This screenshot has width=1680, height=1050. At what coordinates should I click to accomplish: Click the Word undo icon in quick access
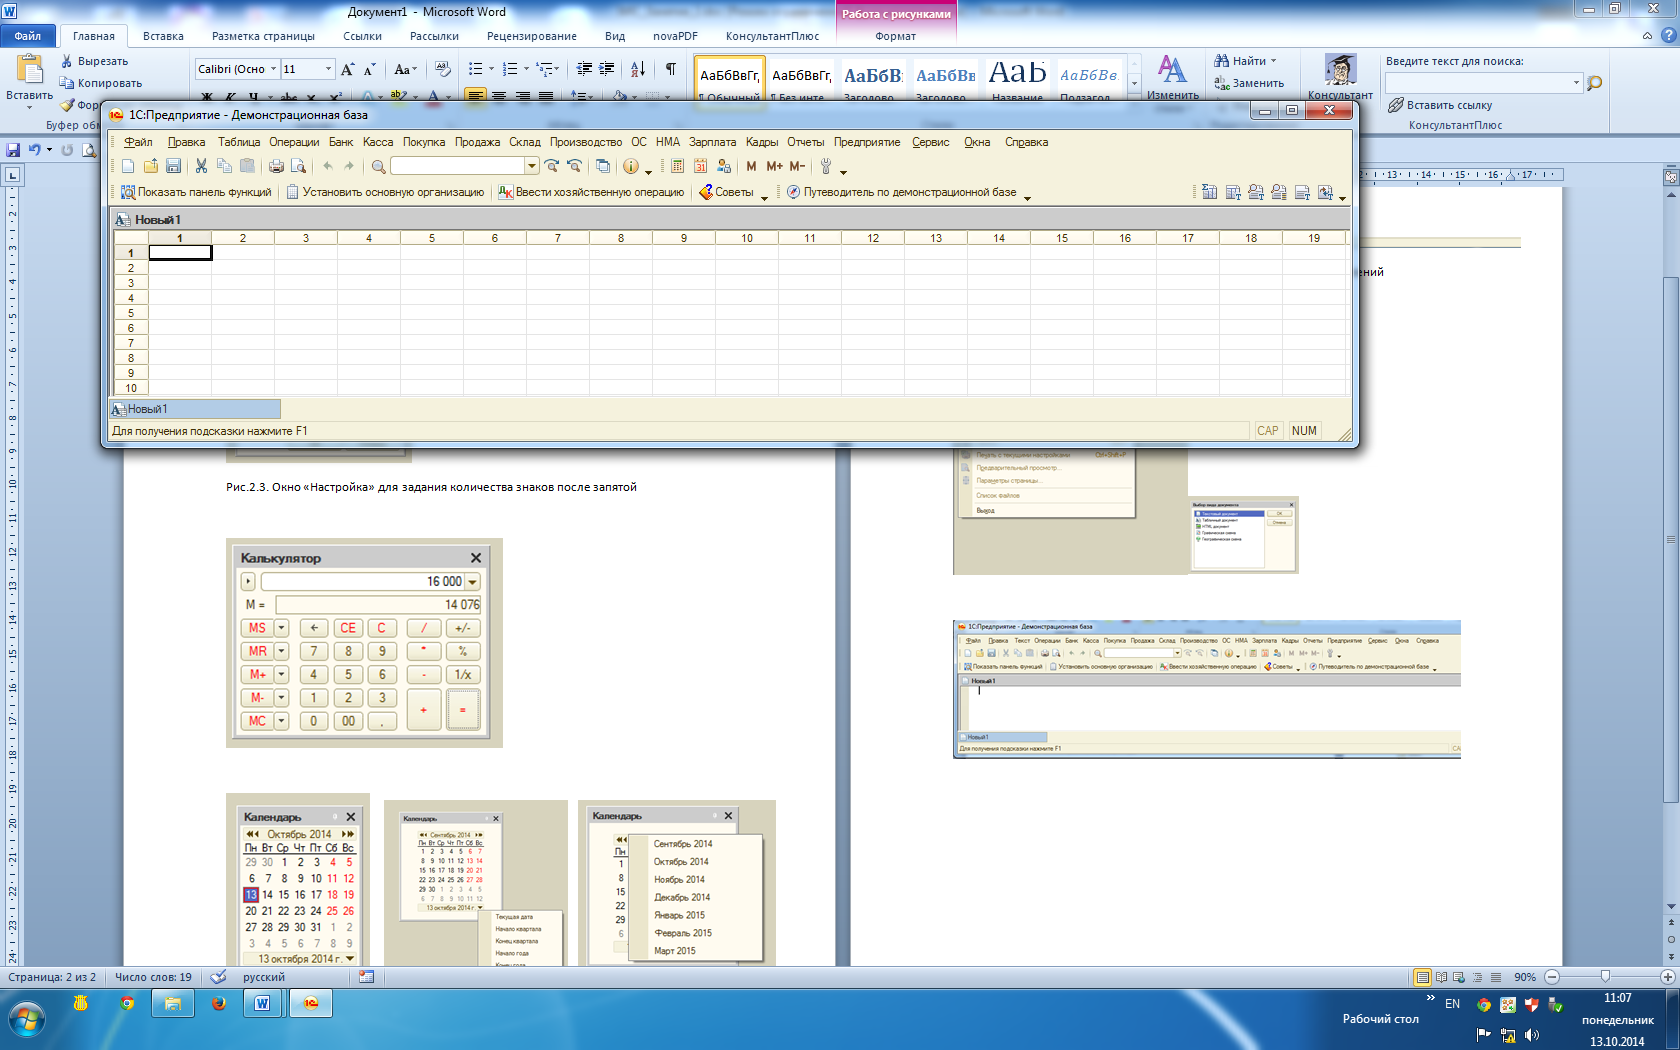click(x=35, y=150)
